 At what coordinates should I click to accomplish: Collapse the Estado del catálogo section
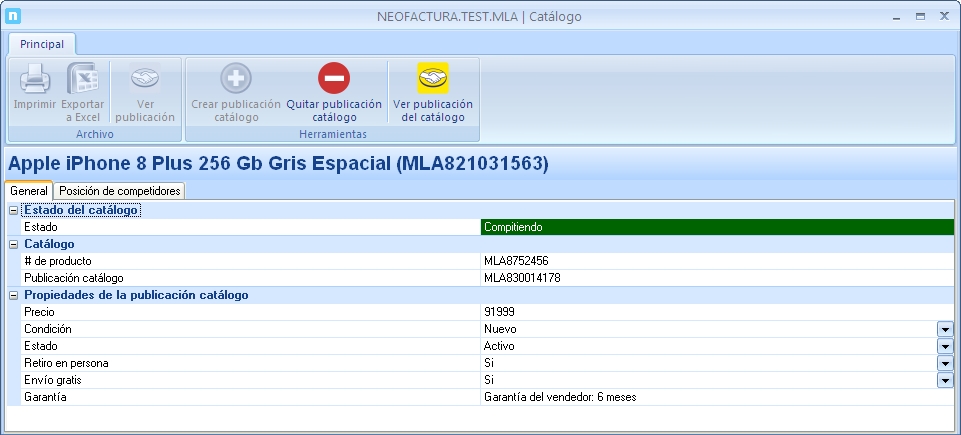pyautogui.click(x=14, y=210)
